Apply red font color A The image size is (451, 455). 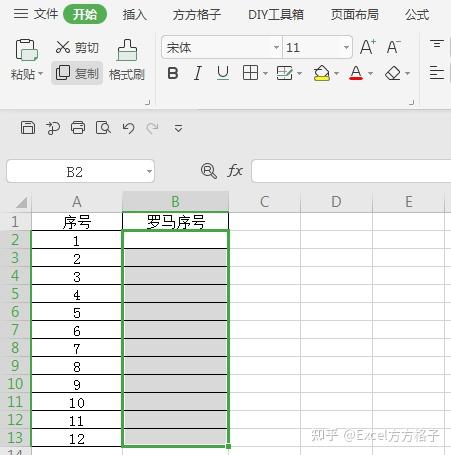[x=356, y=73]
